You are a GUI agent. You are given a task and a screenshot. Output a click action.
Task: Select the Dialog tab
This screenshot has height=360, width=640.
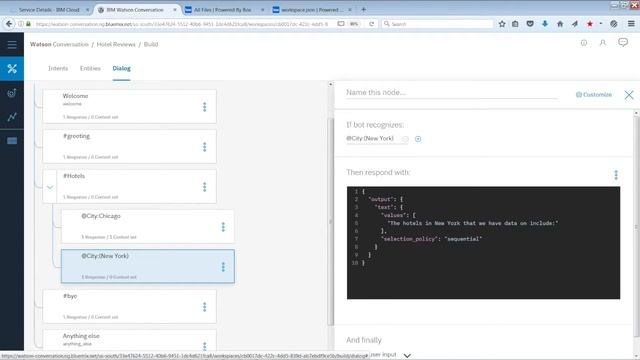point(122,68)
